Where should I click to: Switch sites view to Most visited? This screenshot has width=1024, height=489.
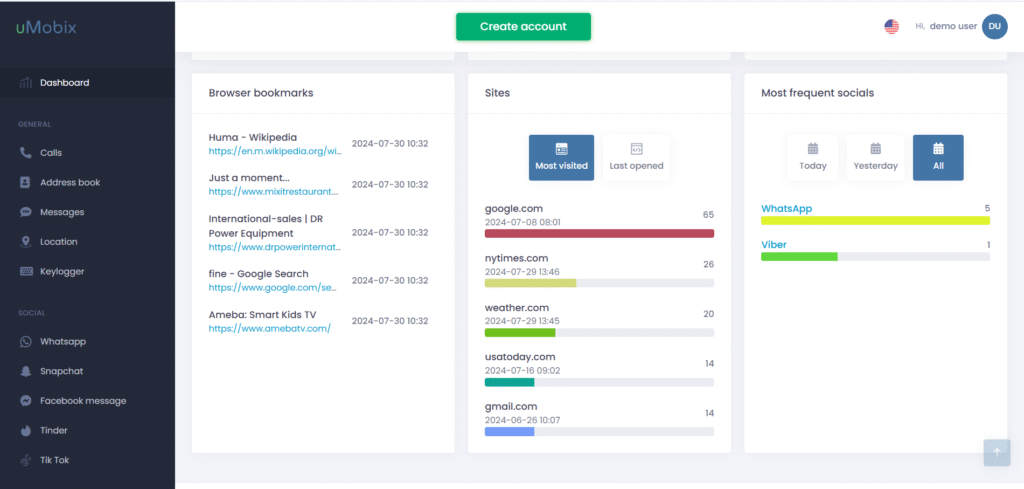coord(561,157)
